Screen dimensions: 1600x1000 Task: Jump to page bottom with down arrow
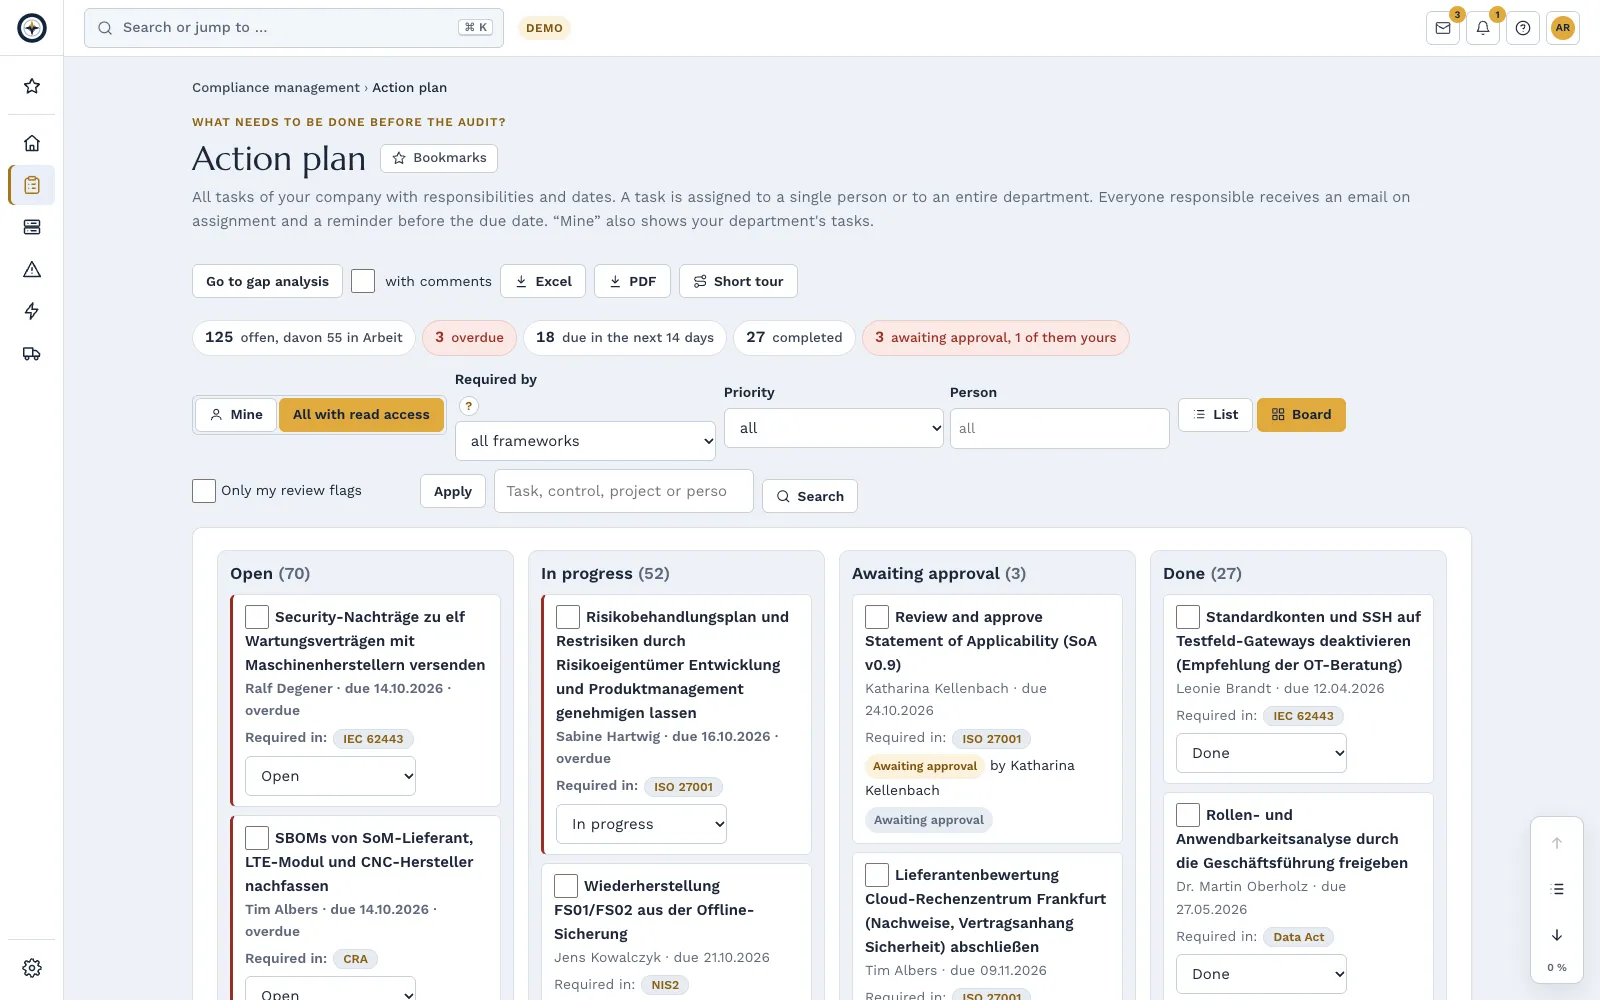click(1557, 935)
